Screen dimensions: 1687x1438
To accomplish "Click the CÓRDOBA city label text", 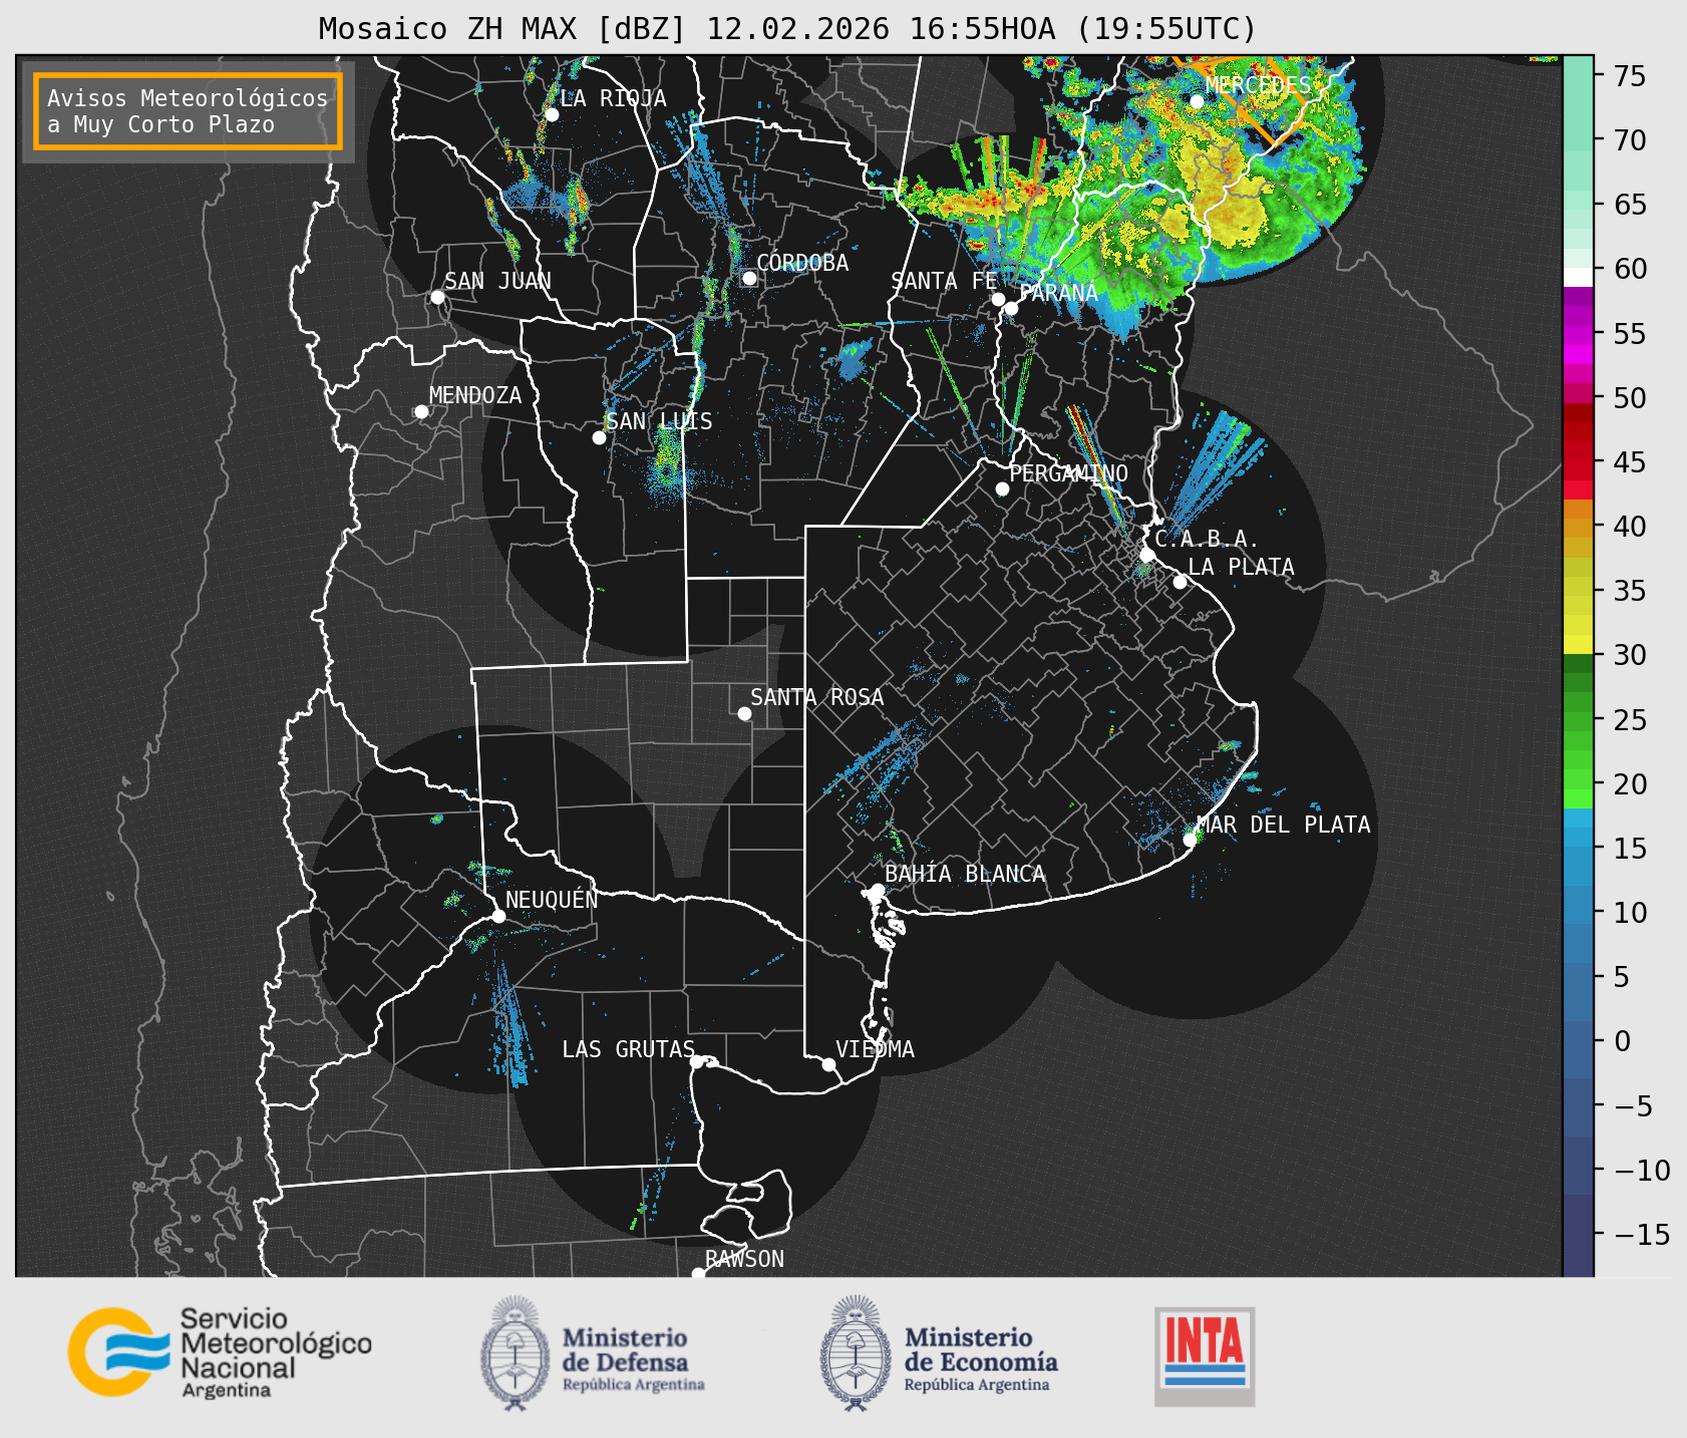I will click(802, 263).
